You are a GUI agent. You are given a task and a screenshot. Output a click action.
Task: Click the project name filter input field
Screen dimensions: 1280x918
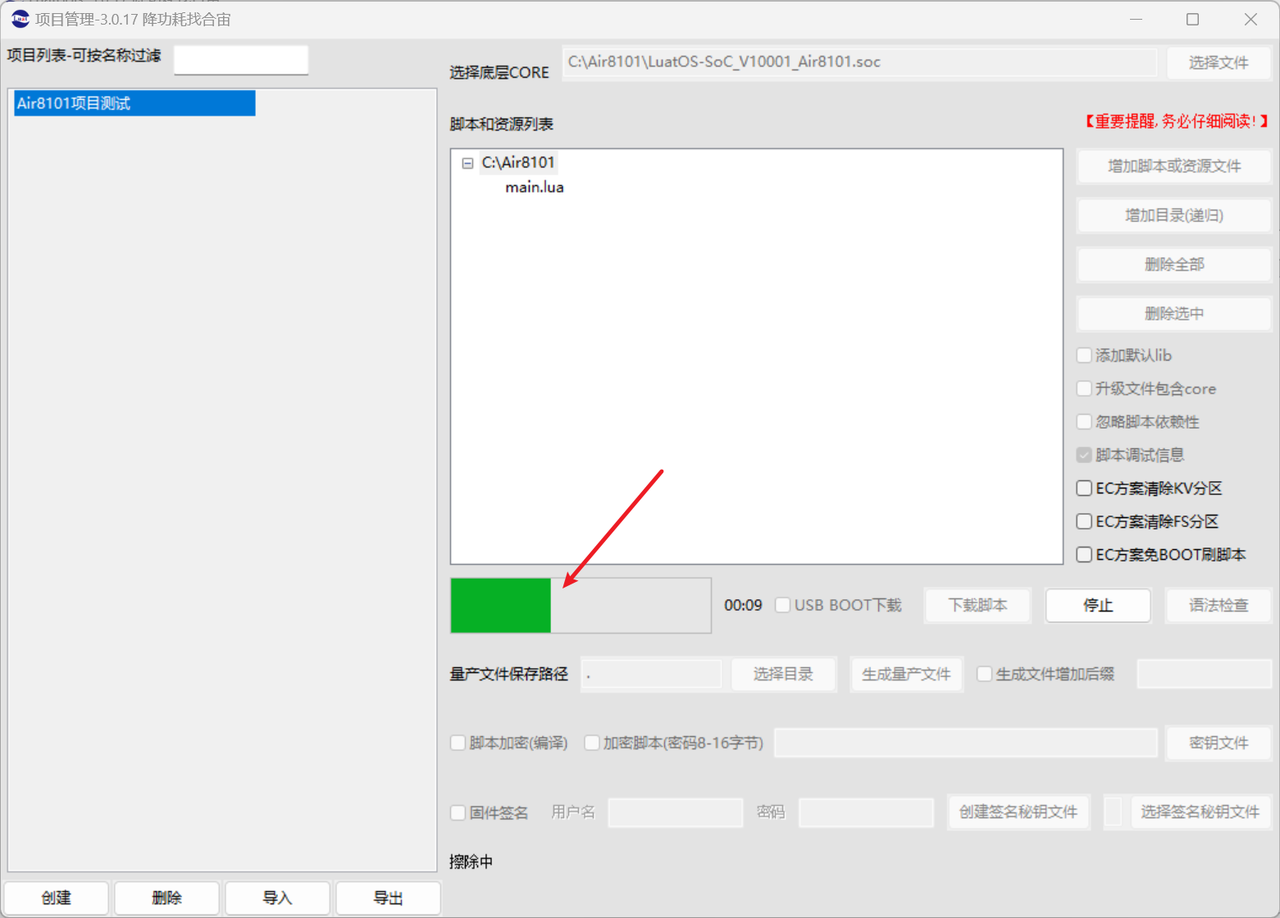[x=241, y=60]
